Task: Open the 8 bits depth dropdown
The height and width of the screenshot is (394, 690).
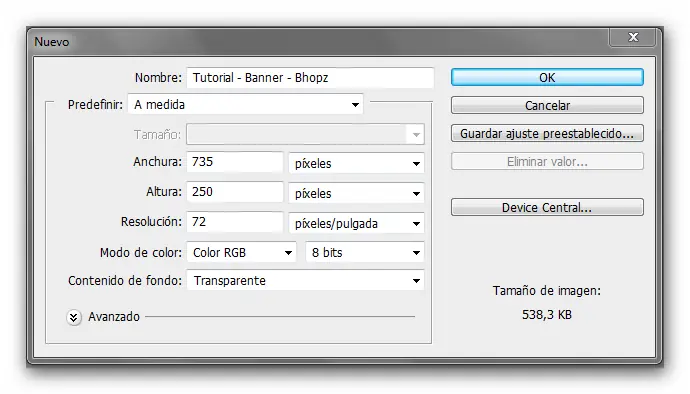Action: [365, 252]
